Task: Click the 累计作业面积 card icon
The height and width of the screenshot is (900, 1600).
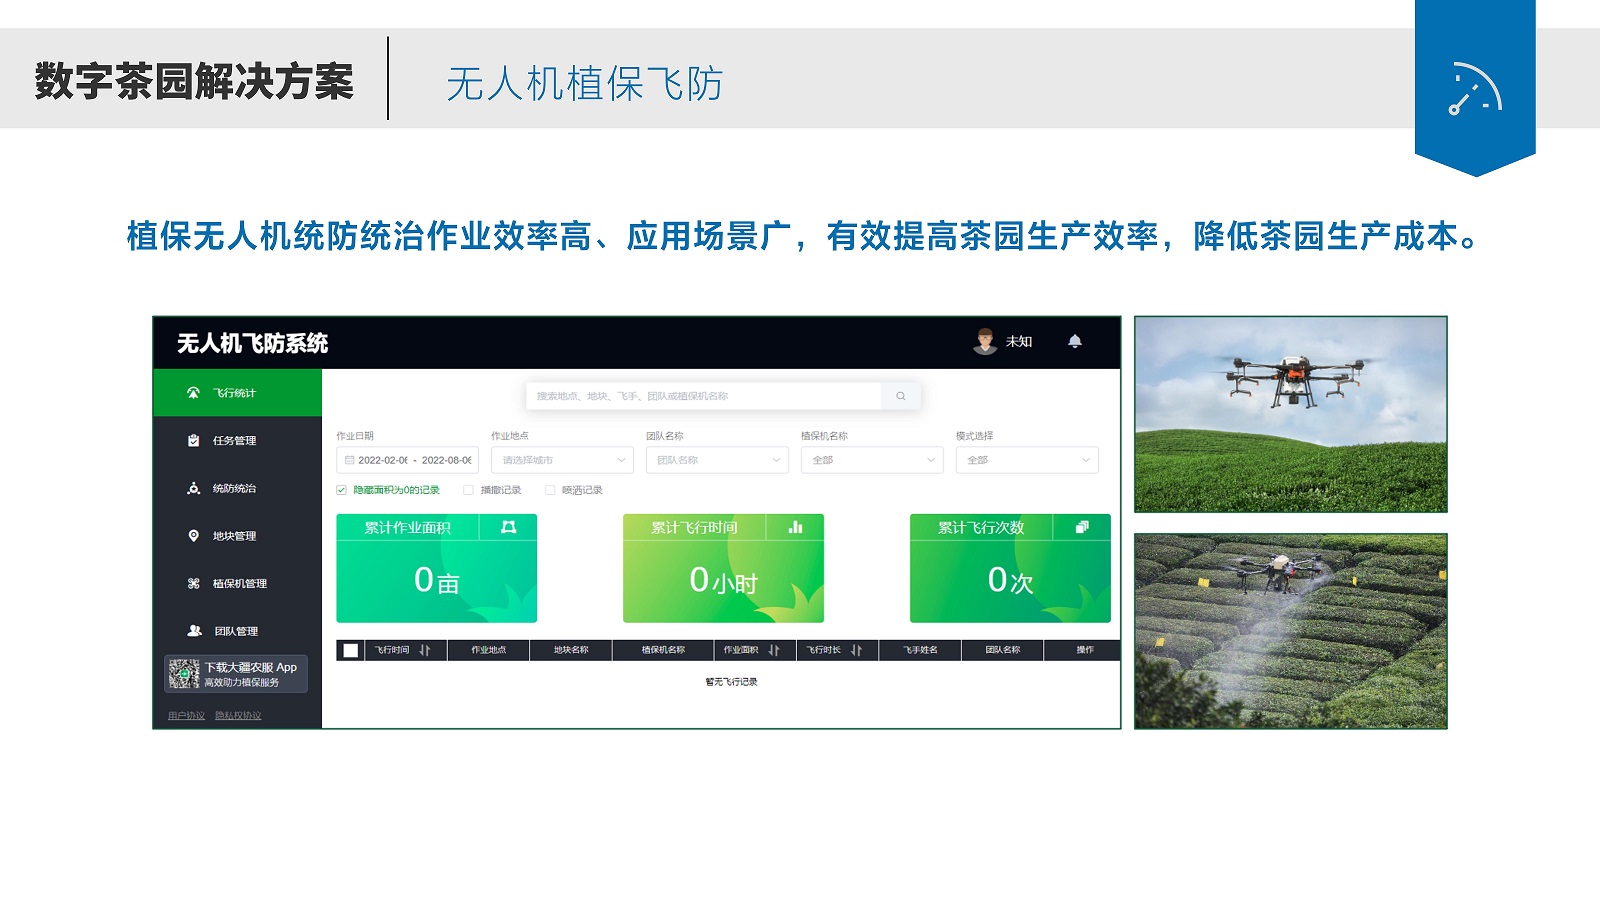Action: coord(508,527)
